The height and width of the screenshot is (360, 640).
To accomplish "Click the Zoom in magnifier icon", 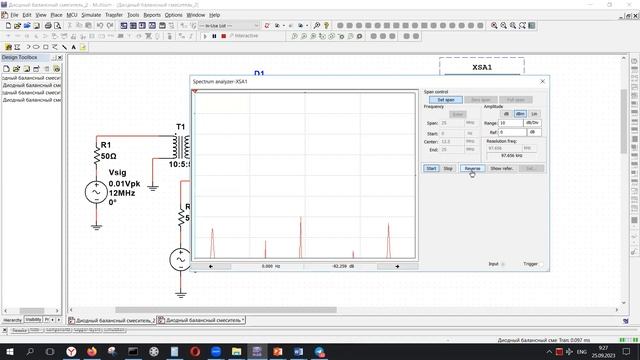I will coord(494,26).
